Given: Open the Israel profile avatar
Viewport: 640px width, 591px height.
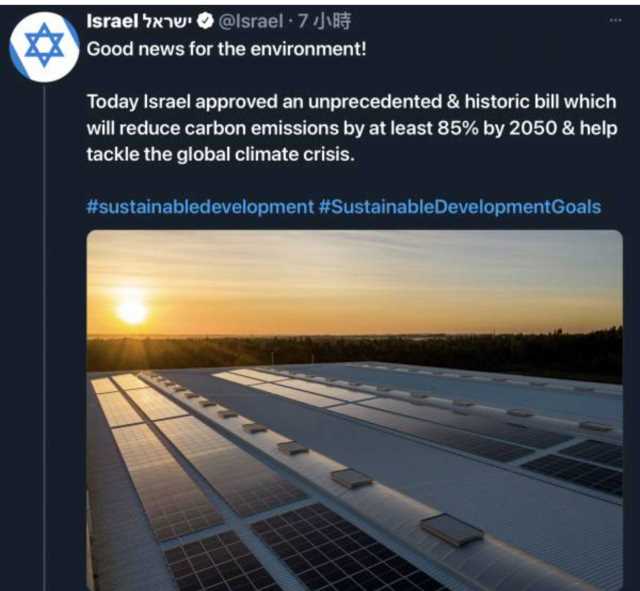Looking at the screenshot, I should (43, 45).
